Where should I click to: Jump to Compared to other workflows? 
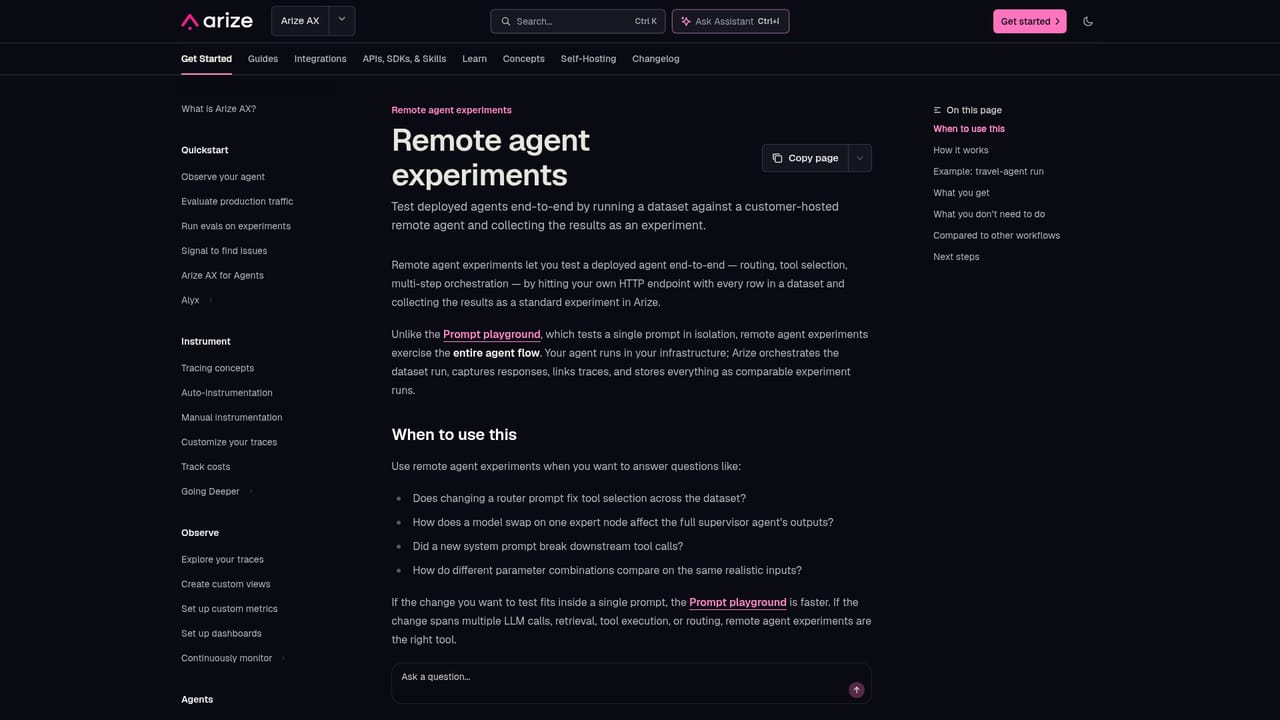996,236
